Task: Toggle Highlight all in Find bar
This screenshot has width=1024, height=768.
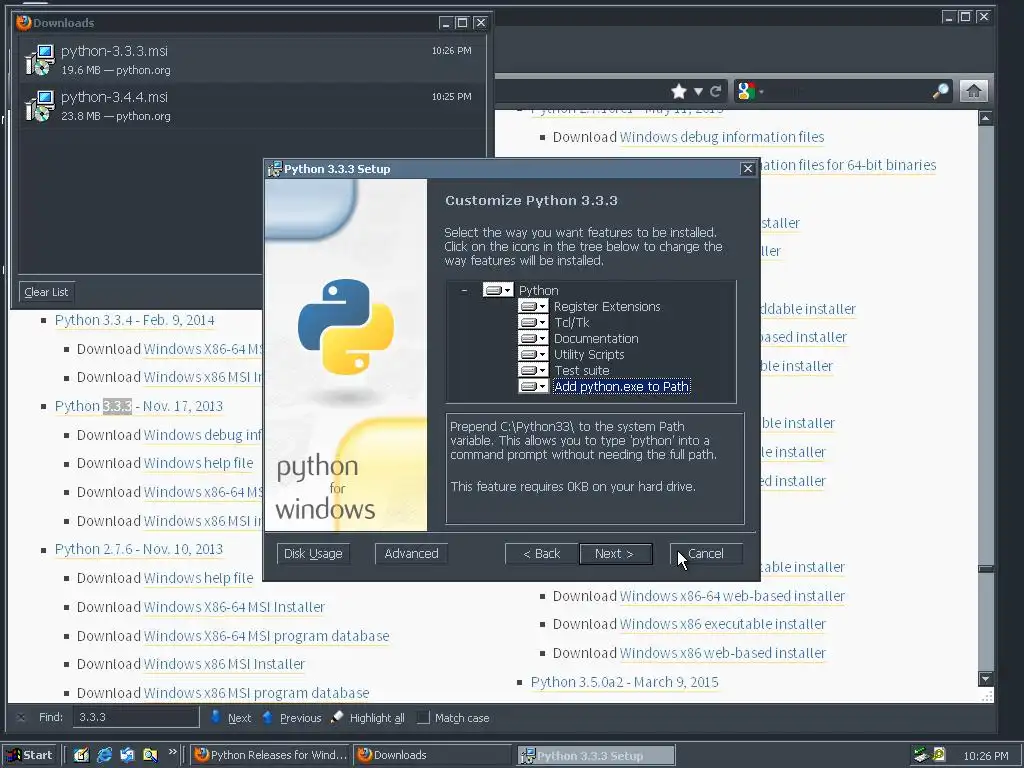Action: (x=368, y=717)
